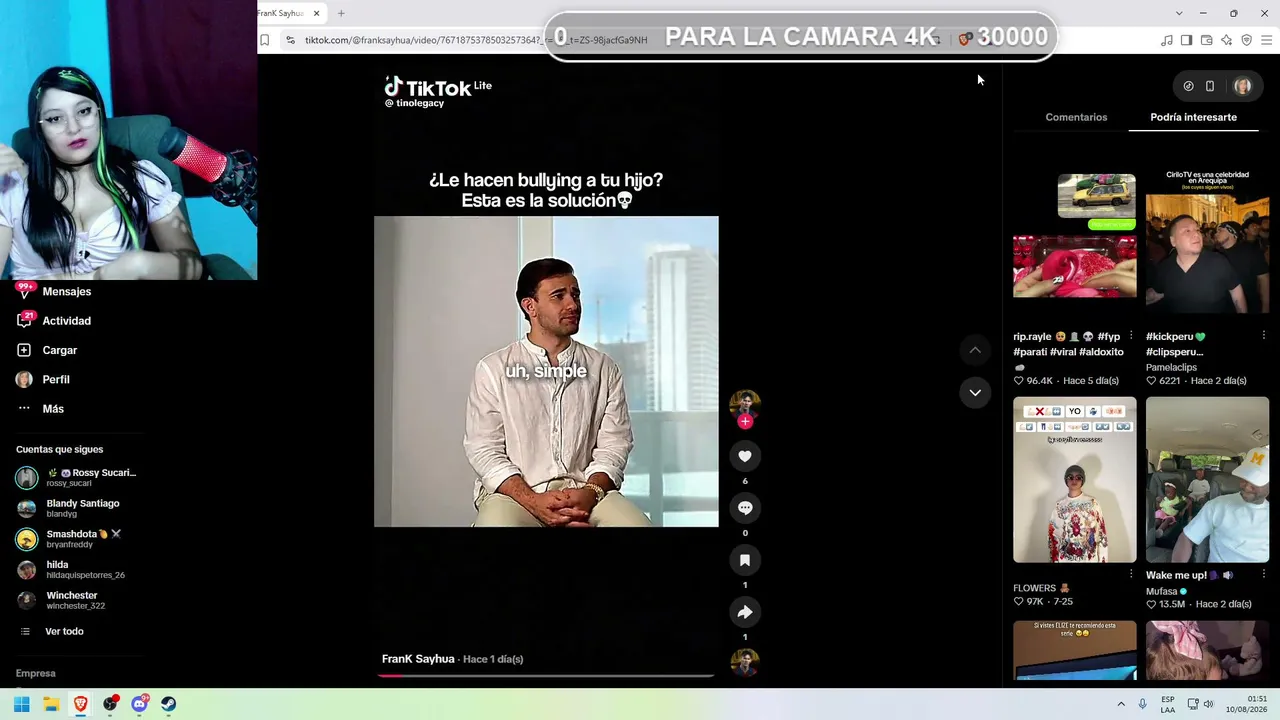Open Winchester followed account
This screenshot has height=720, width=1280.
tap(61, 600)
